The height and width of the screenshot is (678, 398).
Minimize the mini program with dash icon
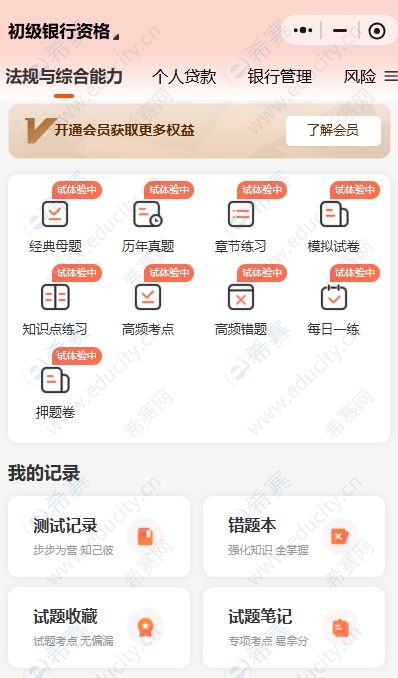(x=340, y=30)
